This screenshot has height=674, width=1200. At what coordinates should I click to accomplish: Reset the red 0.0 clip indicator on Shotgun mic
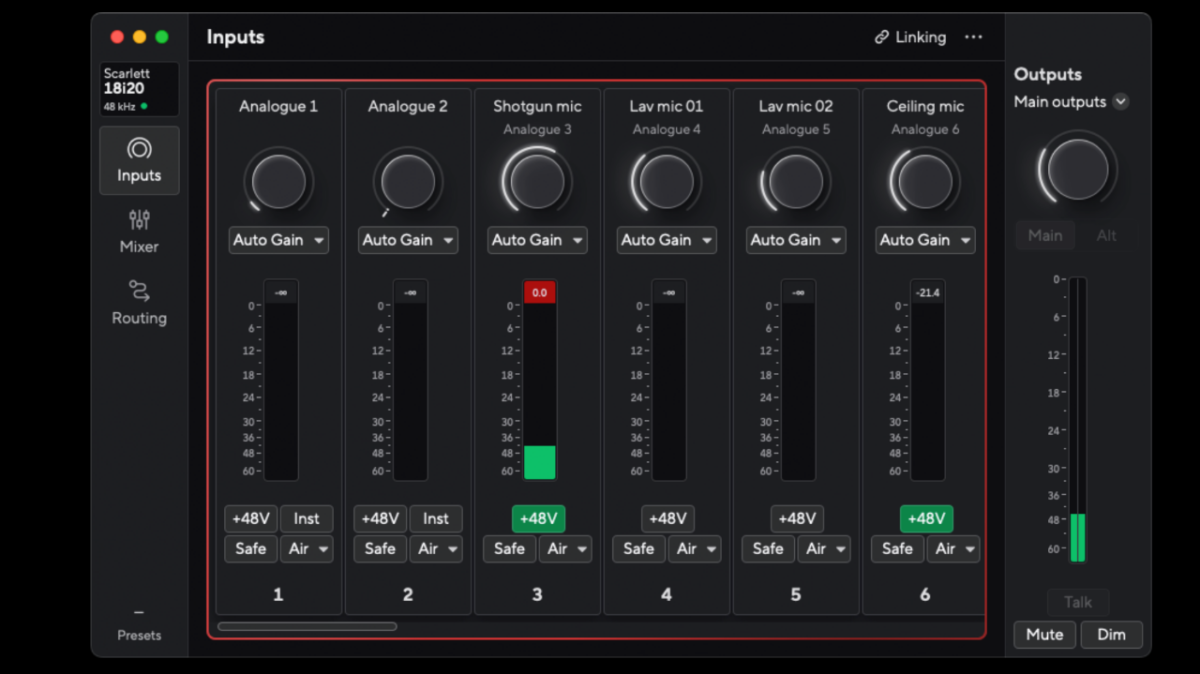pyautogui.click(x=539, y=292)
